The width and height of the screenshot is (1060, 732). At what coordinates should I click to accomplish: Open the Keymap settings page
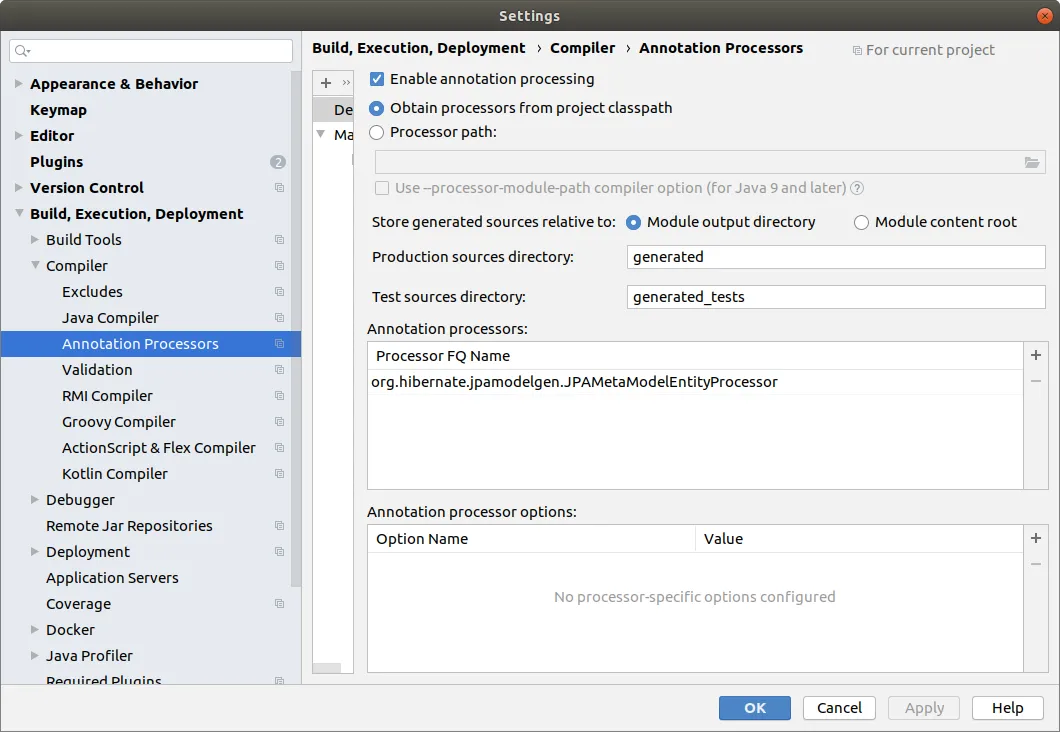click(x=58, y=110)
